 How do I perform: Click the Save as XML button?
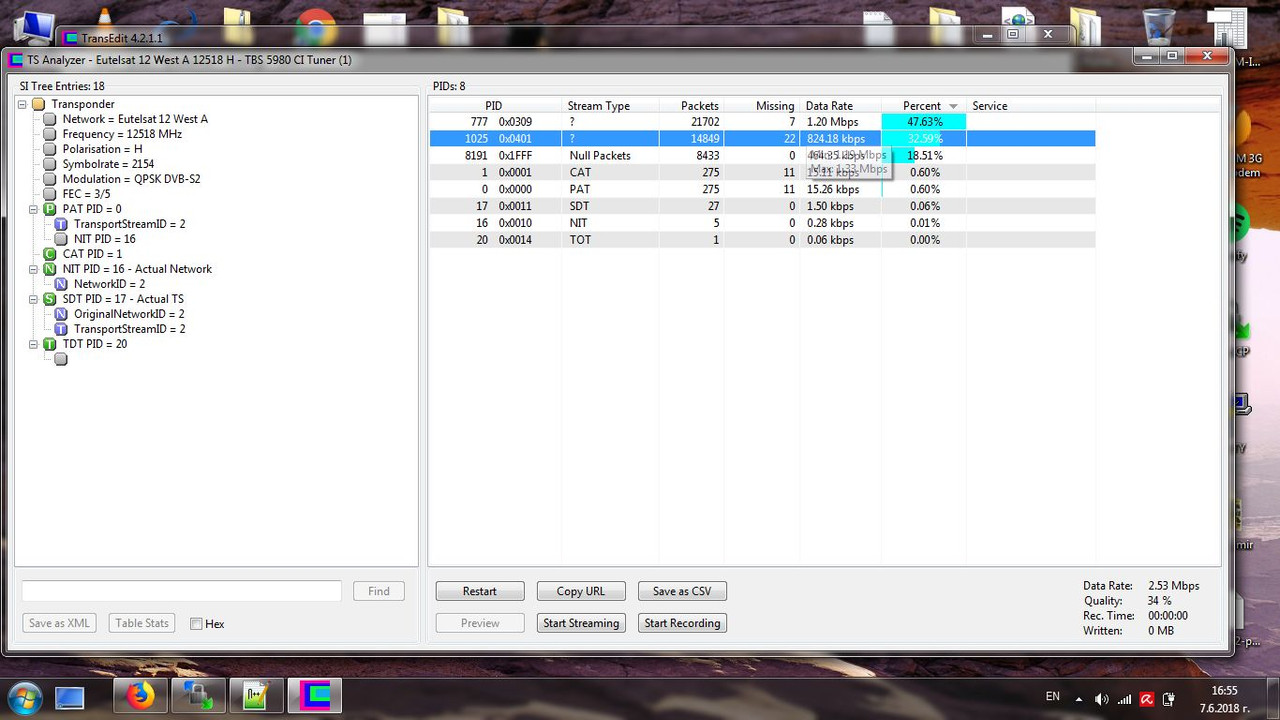(x=59, y=623)
